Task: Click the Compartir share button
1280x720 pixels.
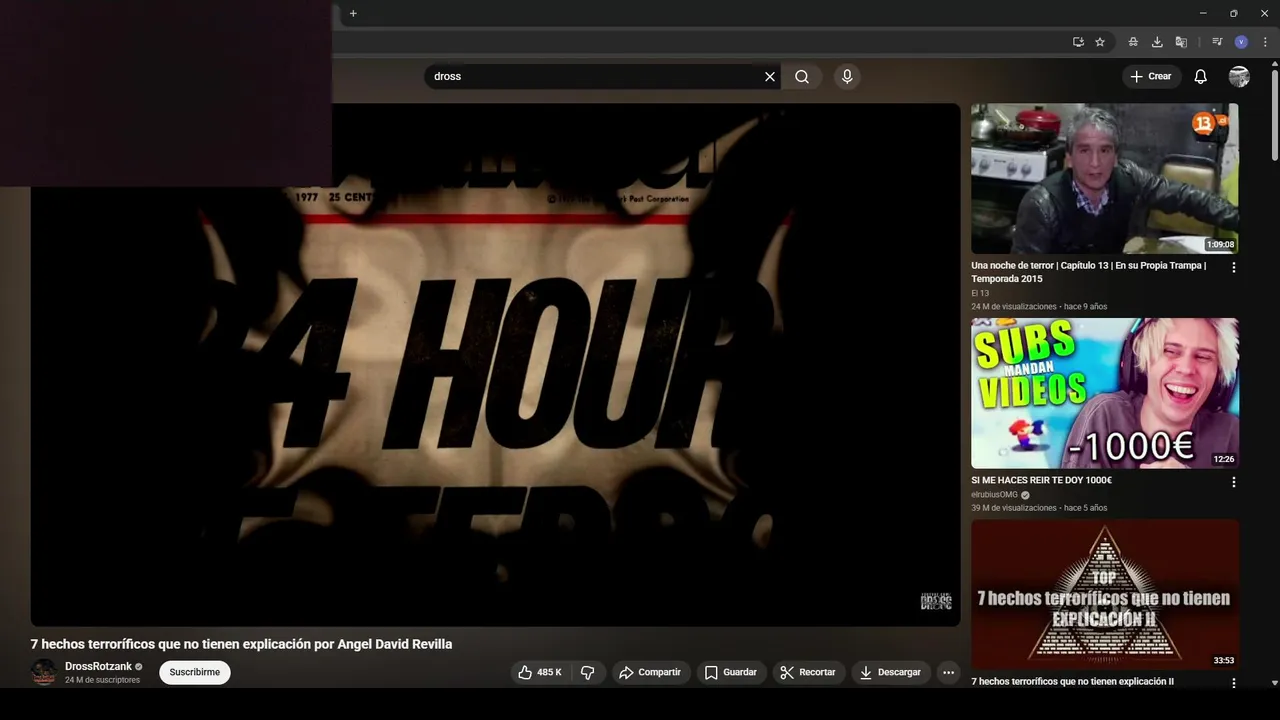Action: click(650, 673)
